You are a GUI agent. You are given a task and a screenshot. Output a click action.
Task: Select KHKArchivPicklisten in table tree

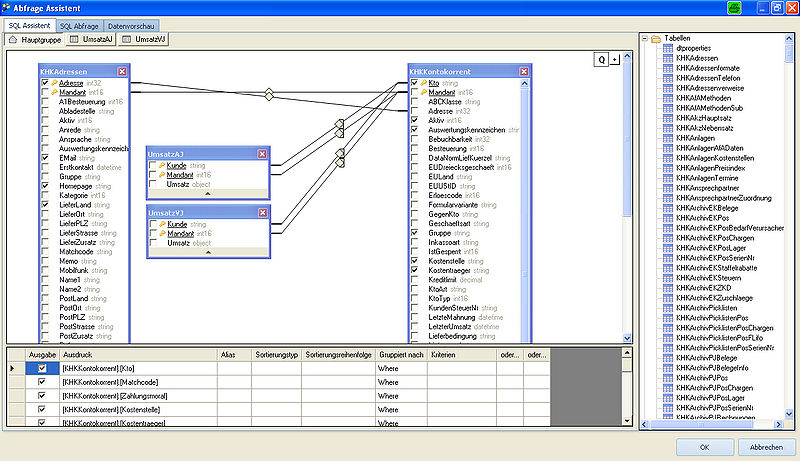point(707,308)
